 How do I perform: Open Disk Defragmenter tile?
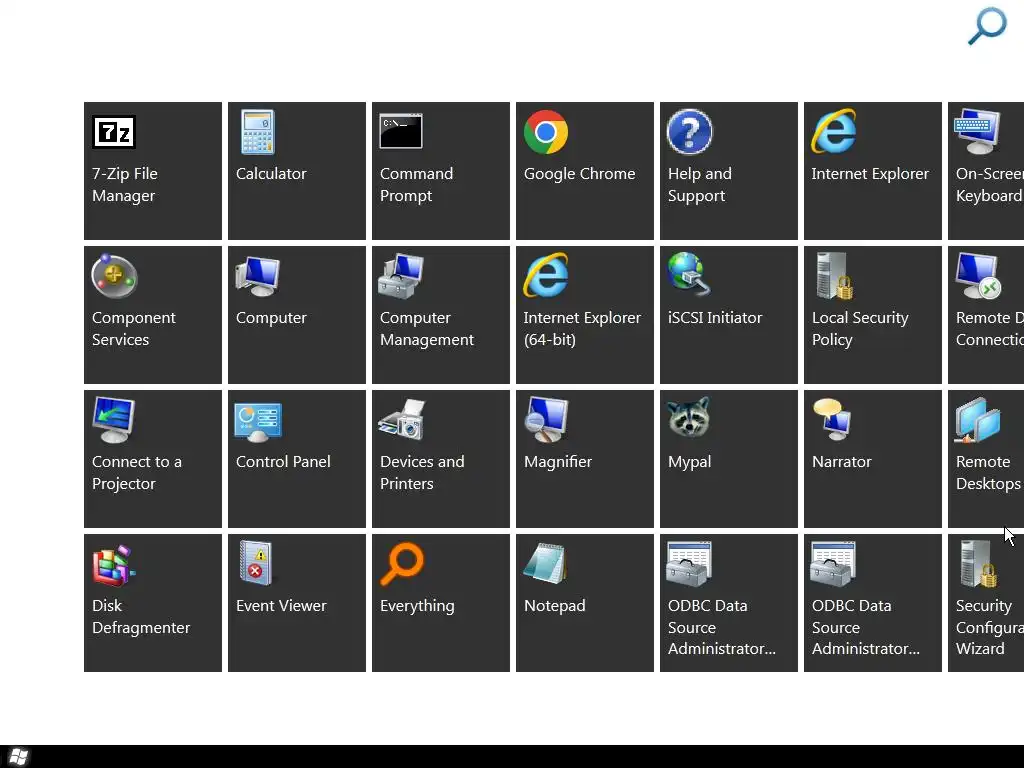pyautogui.click(x=153, y=603)
